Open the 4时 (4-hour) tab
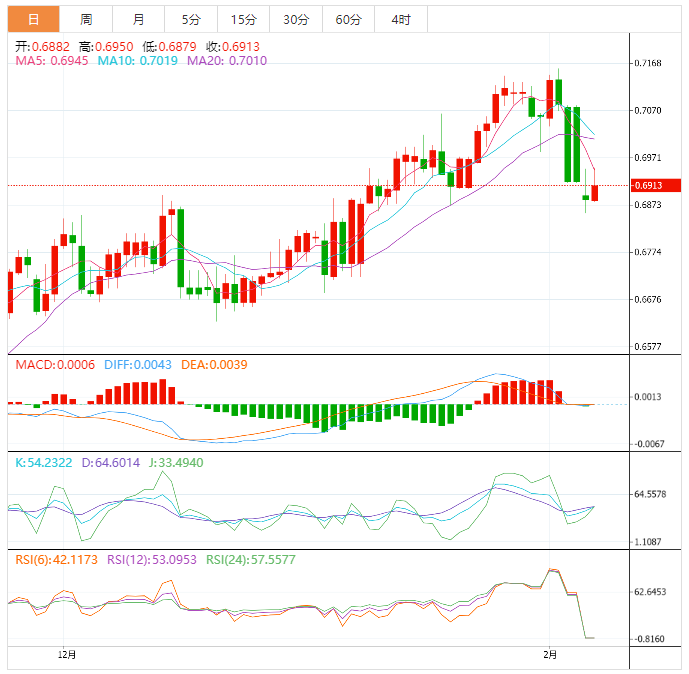 coord(401,19)
